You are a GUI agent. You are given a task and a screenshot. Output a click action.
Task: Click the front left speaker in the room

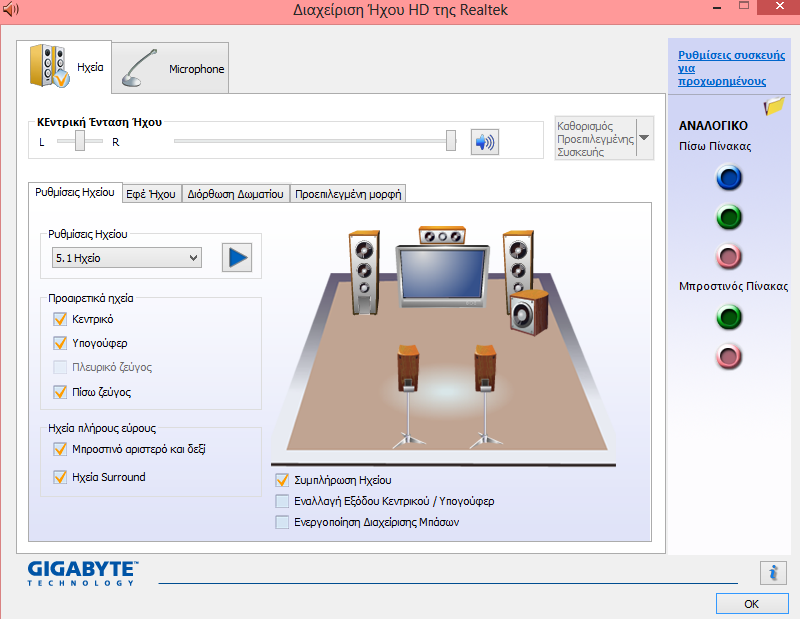tap(364, 273)
